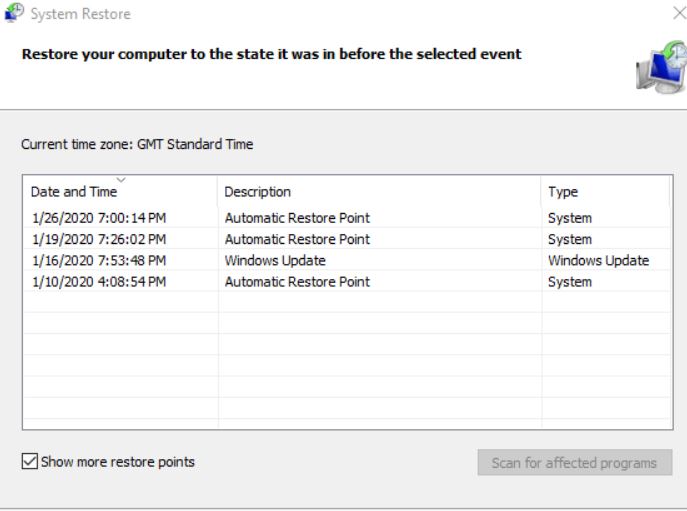
Task: Click the System Restore title bar icon
Action: point(14,12)
